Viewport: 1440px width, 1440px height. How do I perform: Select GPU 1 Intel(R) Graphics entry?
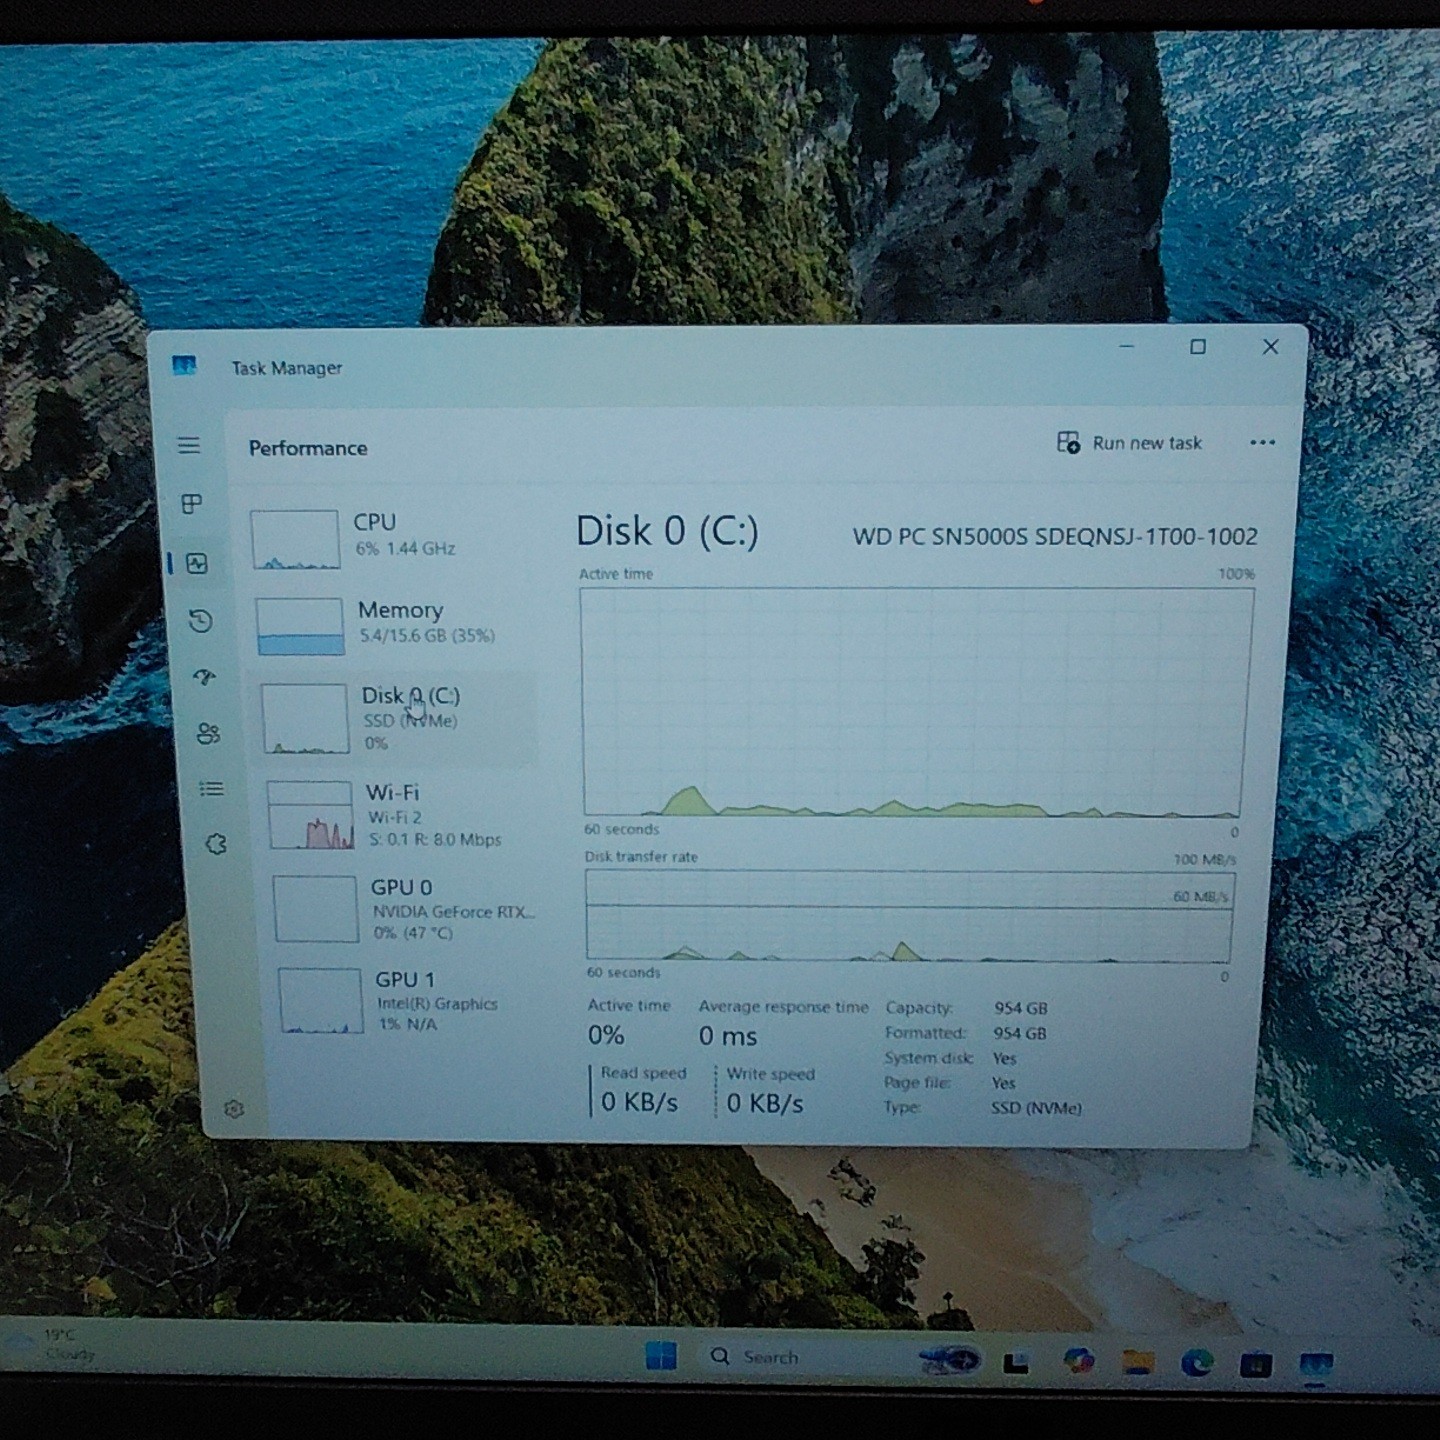coord(408,1000)
